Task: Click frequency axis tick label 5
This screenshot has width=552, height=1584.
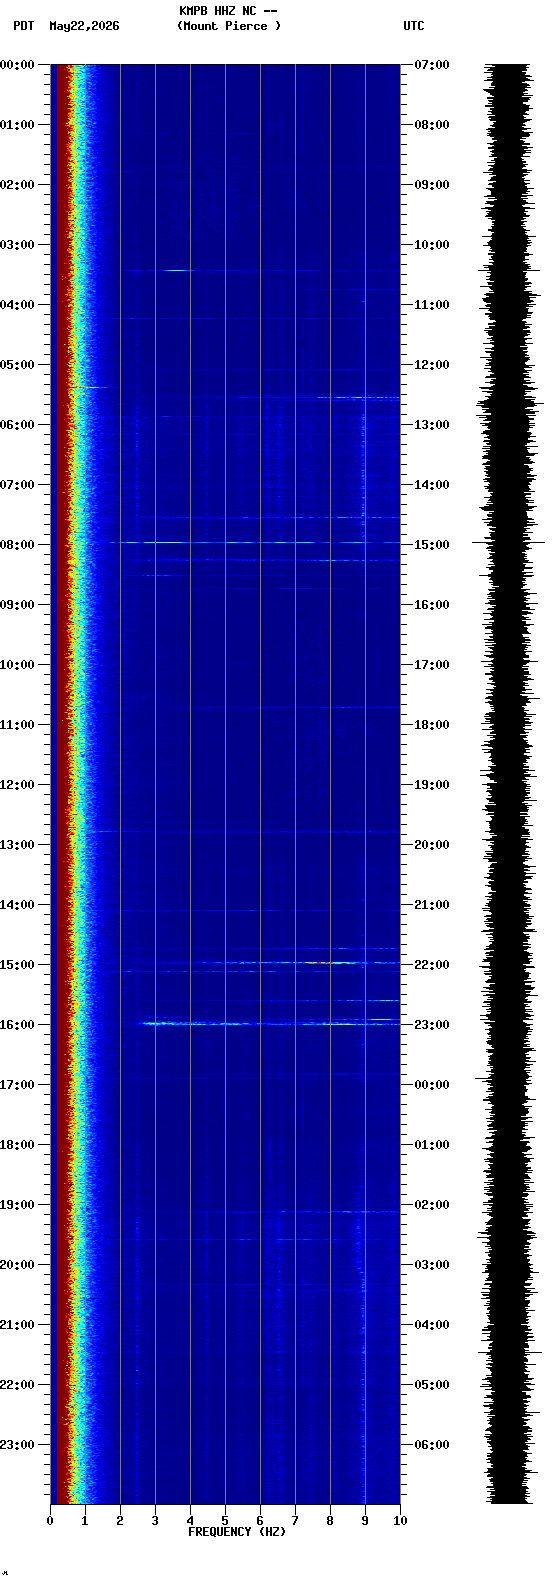Action: (x=225, y=1521)
